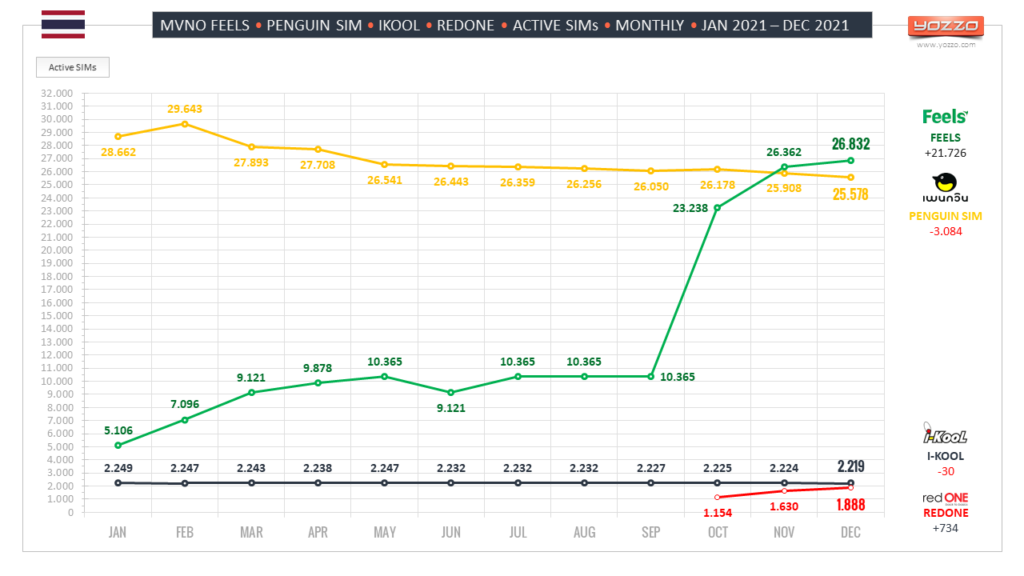The width and height of the screenshot is (1024, 576).
Task: Select the PENGUIN SIM legend label
Action: click(x=945, y=216)
